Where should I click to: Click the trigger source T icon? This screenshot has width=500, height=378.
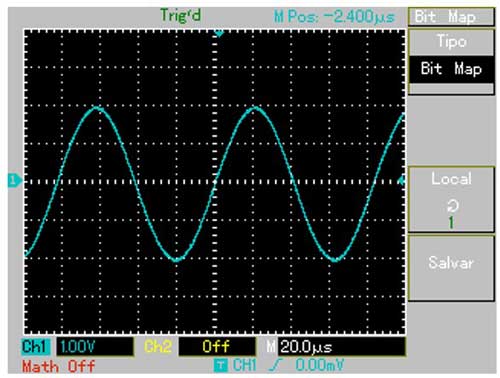220,365
